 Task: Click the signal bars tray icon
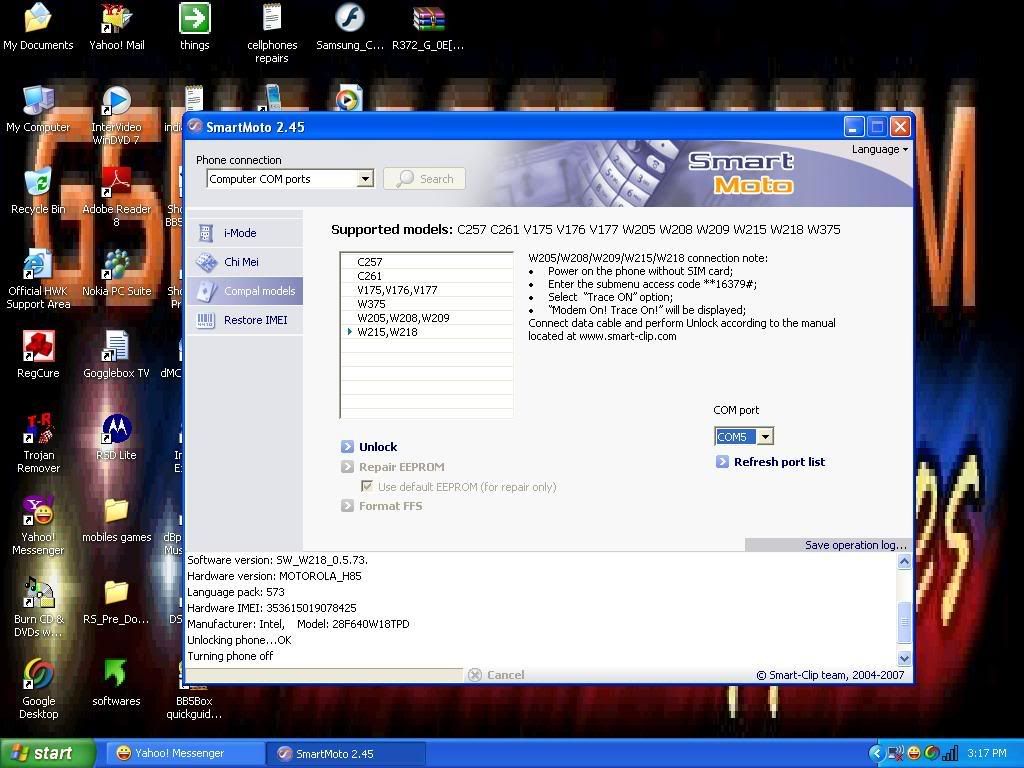[950, 754]
